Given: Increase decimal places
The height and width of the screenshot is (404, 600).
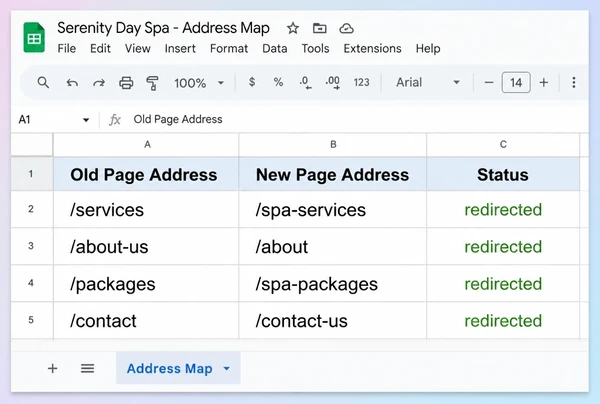Looking at the screenshot, I should point(333,83).
